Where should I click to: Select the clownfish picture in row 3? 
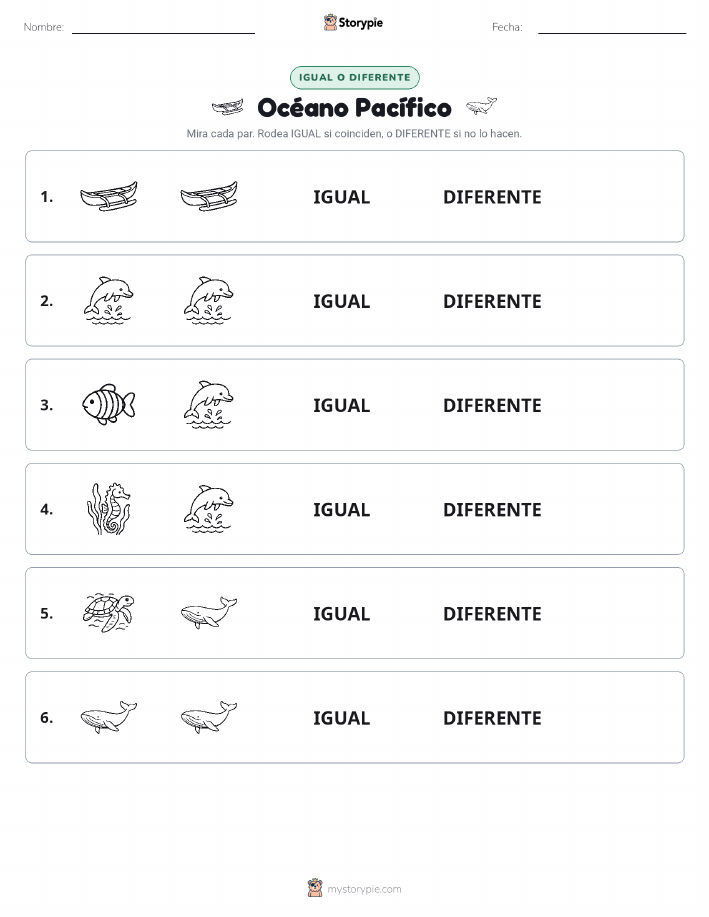coord(109,404)
